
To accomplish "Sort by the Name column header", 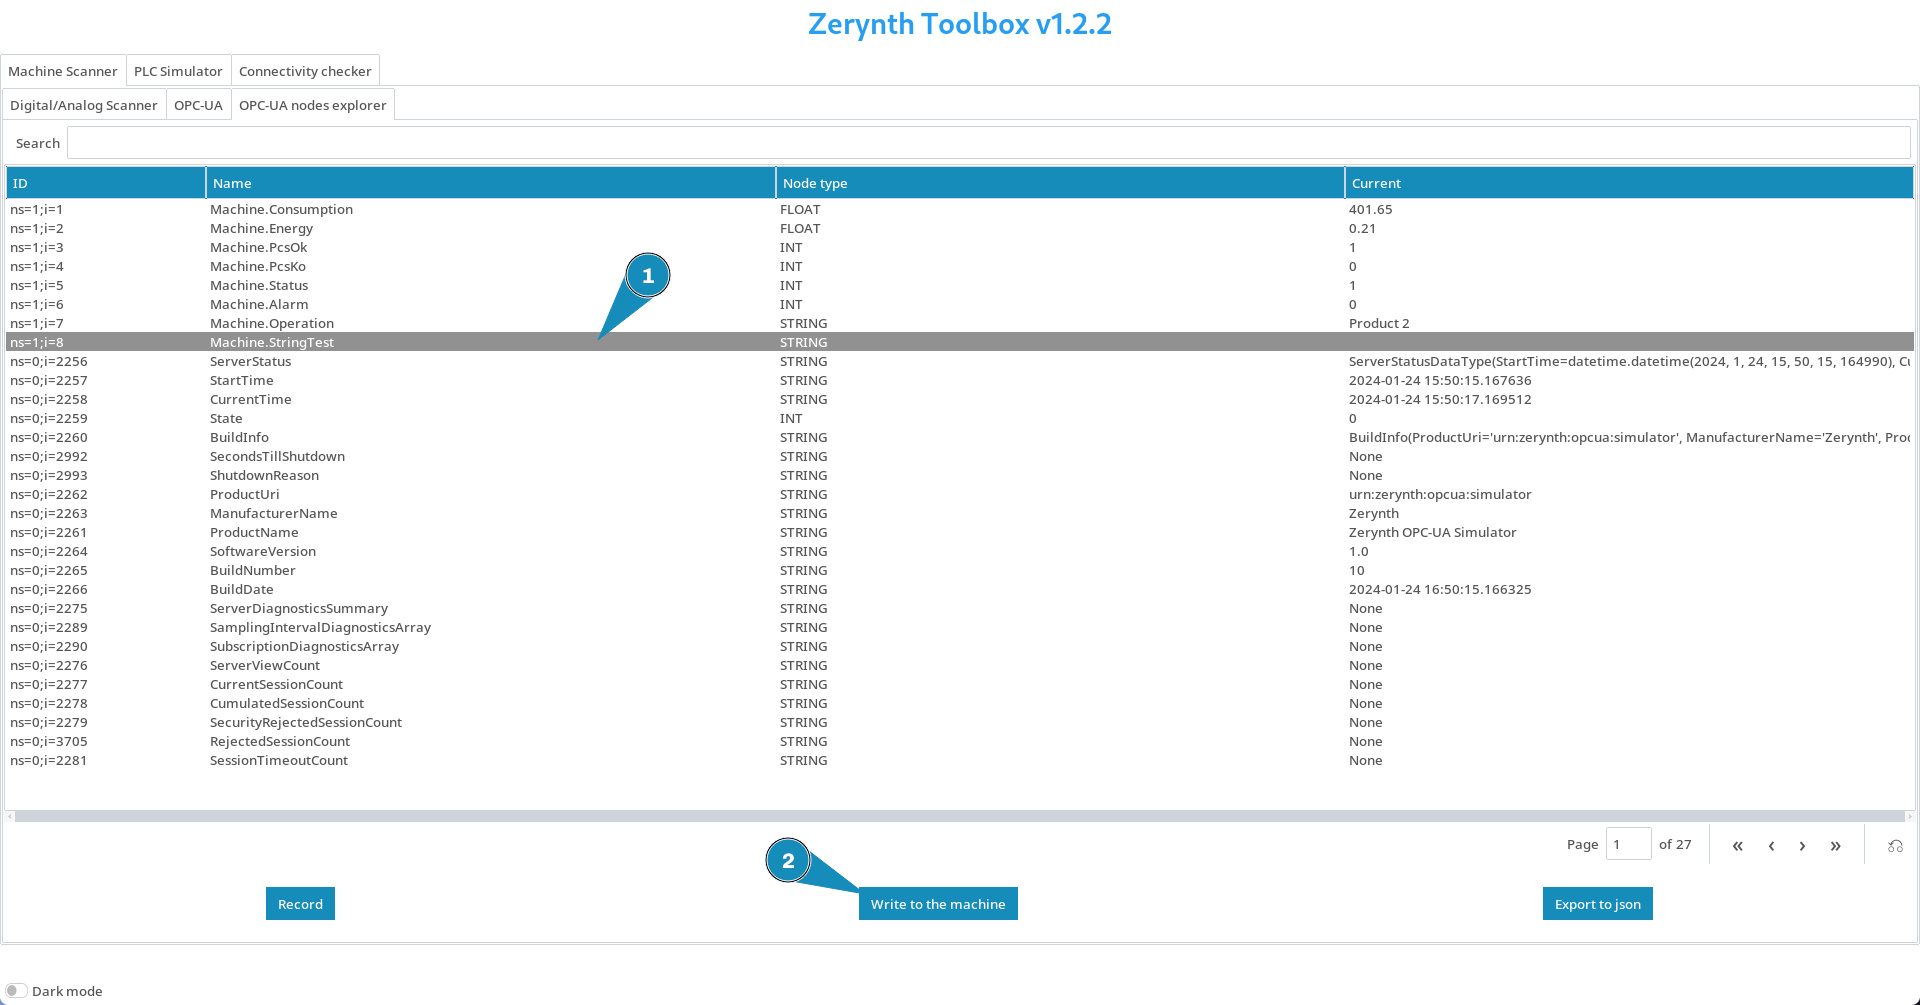I will coord(490,183).
